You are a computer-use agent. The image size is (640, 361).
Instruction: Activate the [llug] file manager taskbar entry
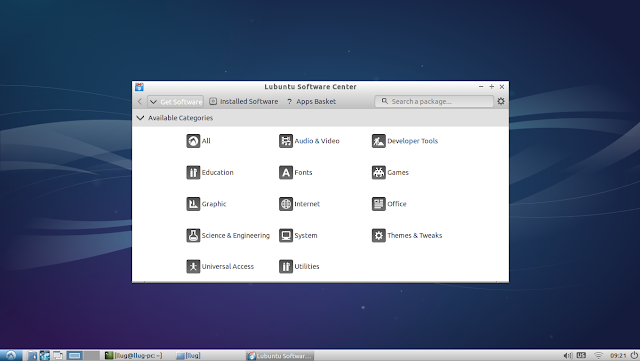pos(188,356)
